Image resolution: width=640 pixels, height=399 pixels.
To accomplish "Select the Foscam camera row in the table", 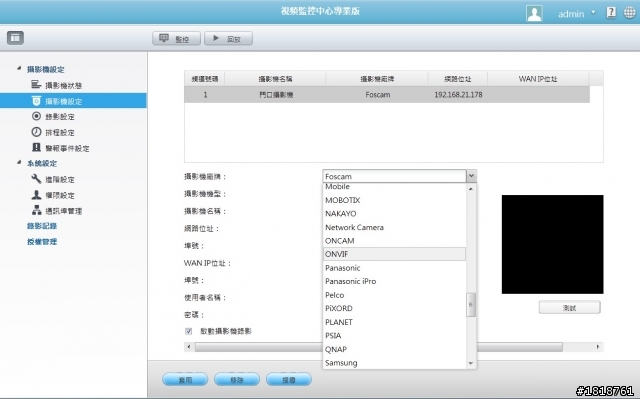I will [387, 95].
